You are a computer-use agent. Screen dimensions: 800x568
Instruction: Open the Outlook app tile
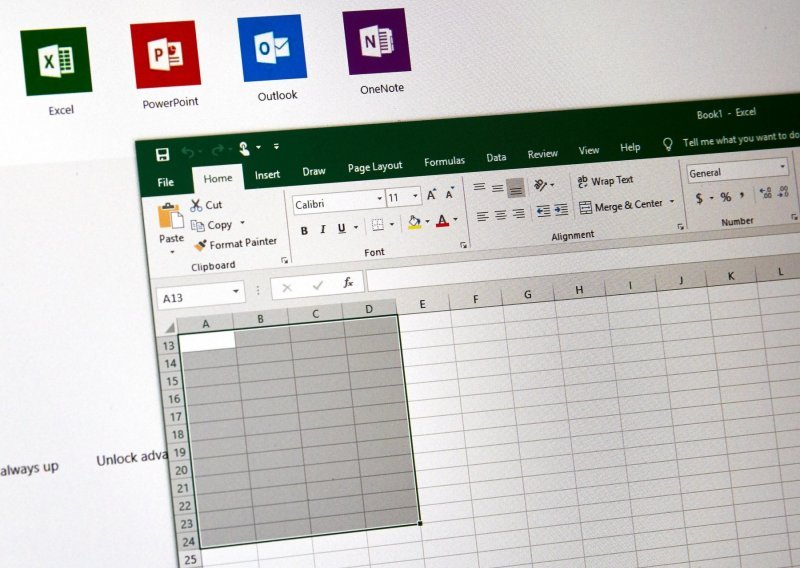(x=272, y=48)
